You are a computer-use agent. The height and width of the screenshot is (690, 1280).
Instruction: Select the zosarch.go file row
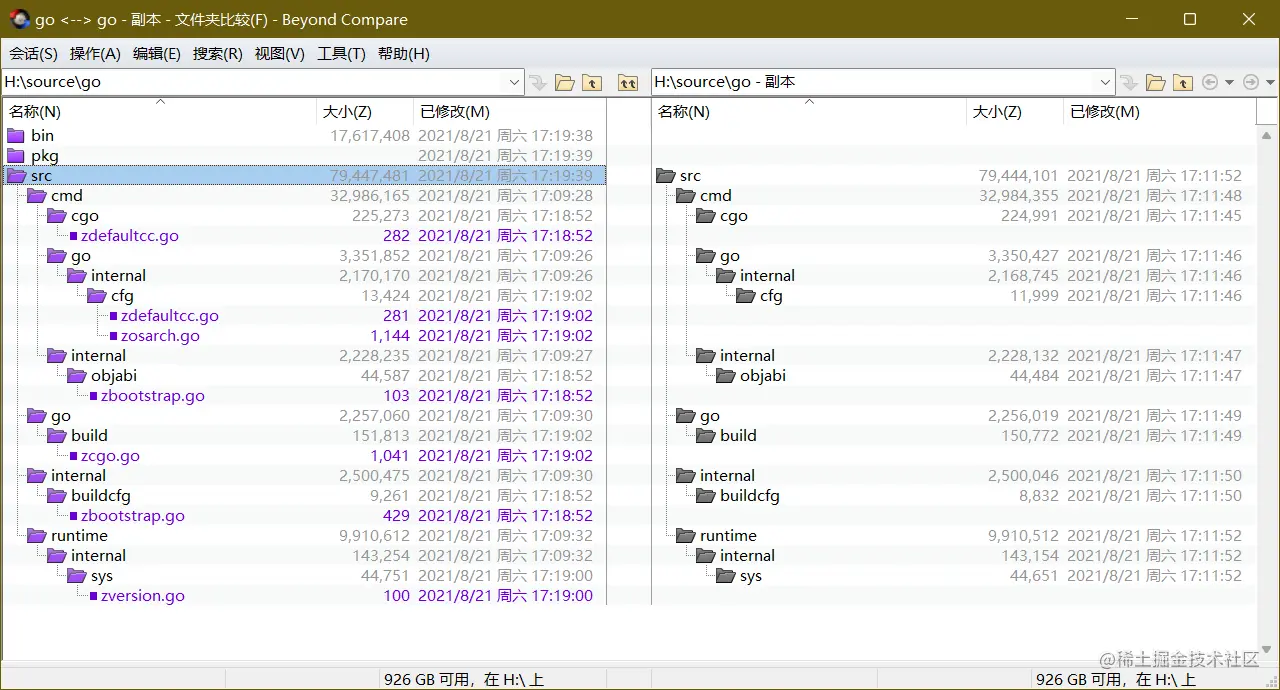point(304,336)
